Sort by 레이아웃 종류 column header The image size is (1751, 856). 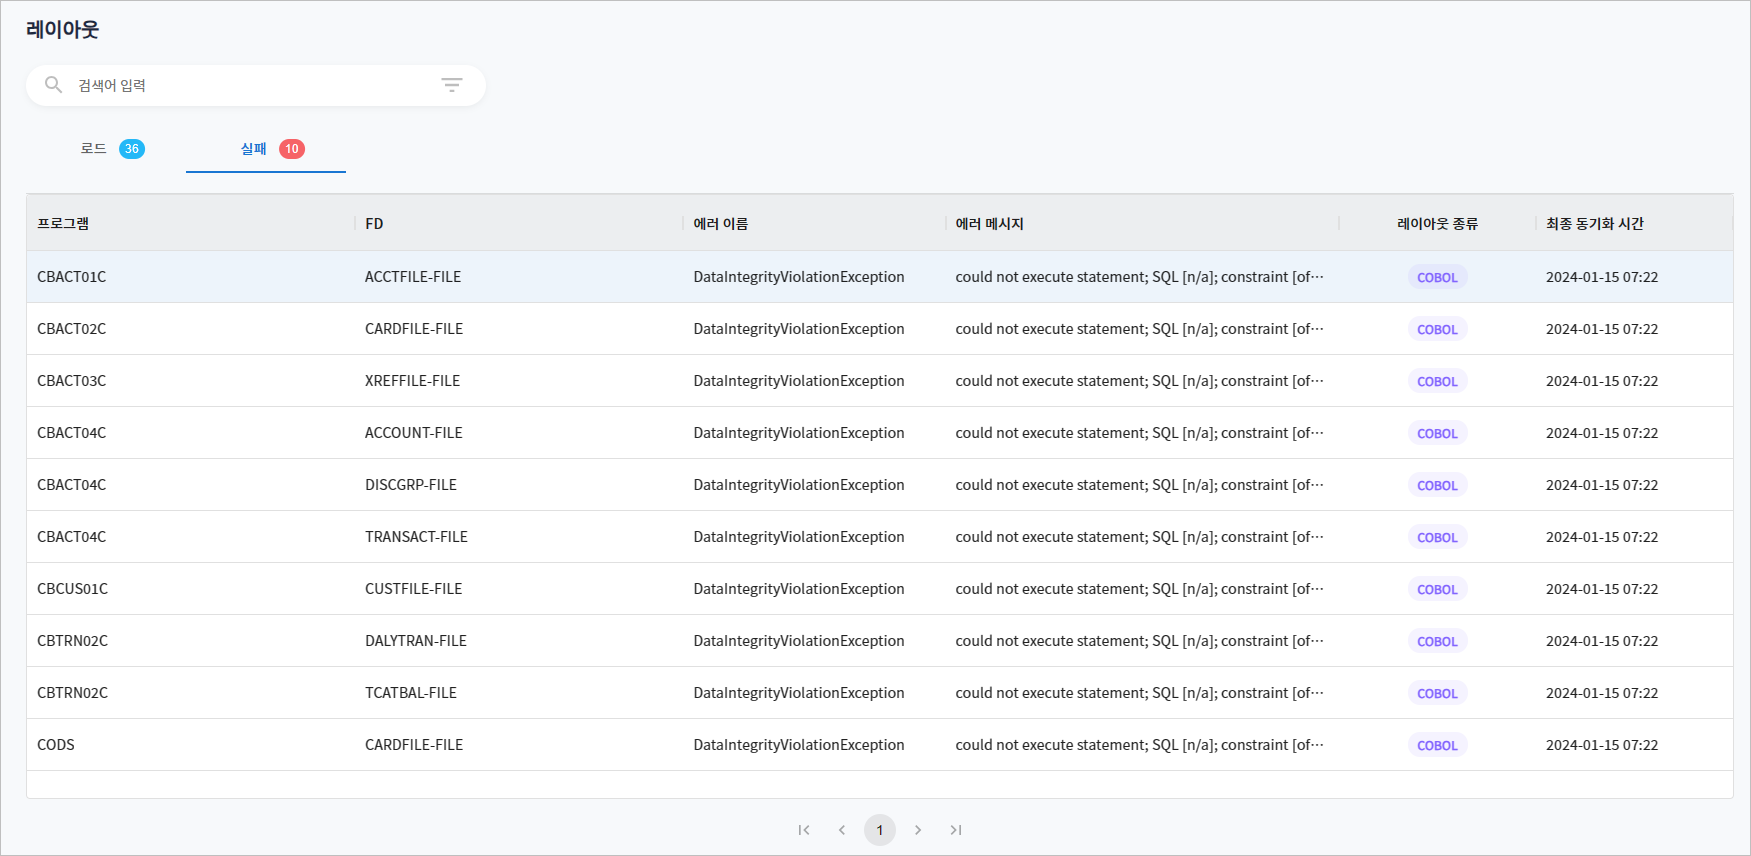pyautogui.click(x=1437, y=224)
